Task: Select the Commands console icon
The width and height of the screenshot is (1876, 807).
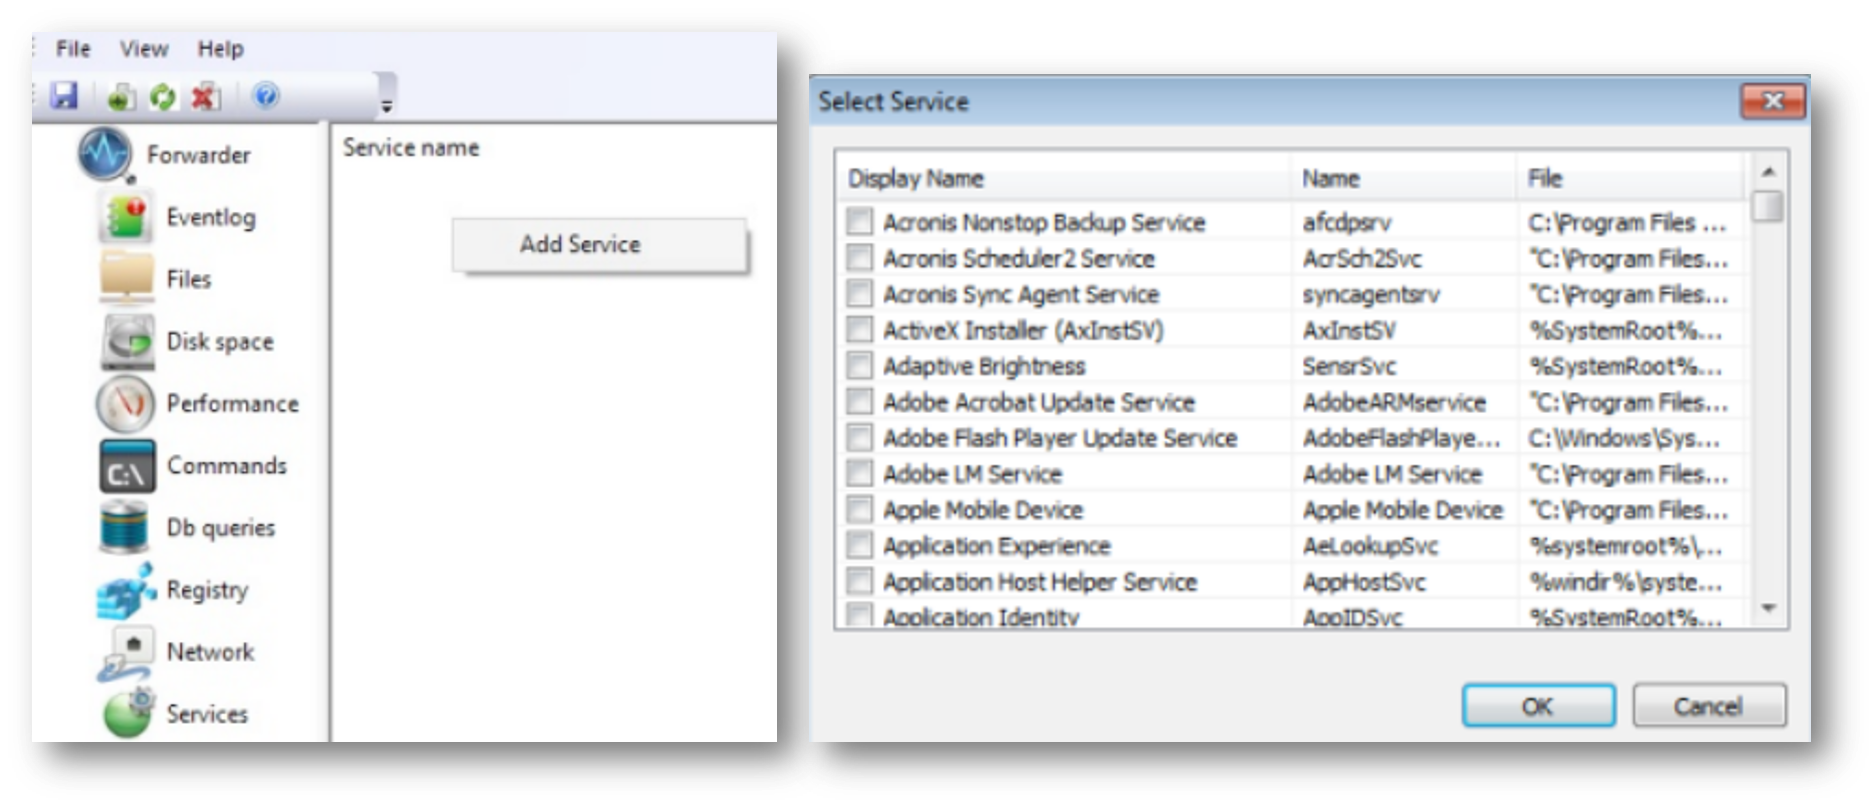Action: tap(127, 466)
